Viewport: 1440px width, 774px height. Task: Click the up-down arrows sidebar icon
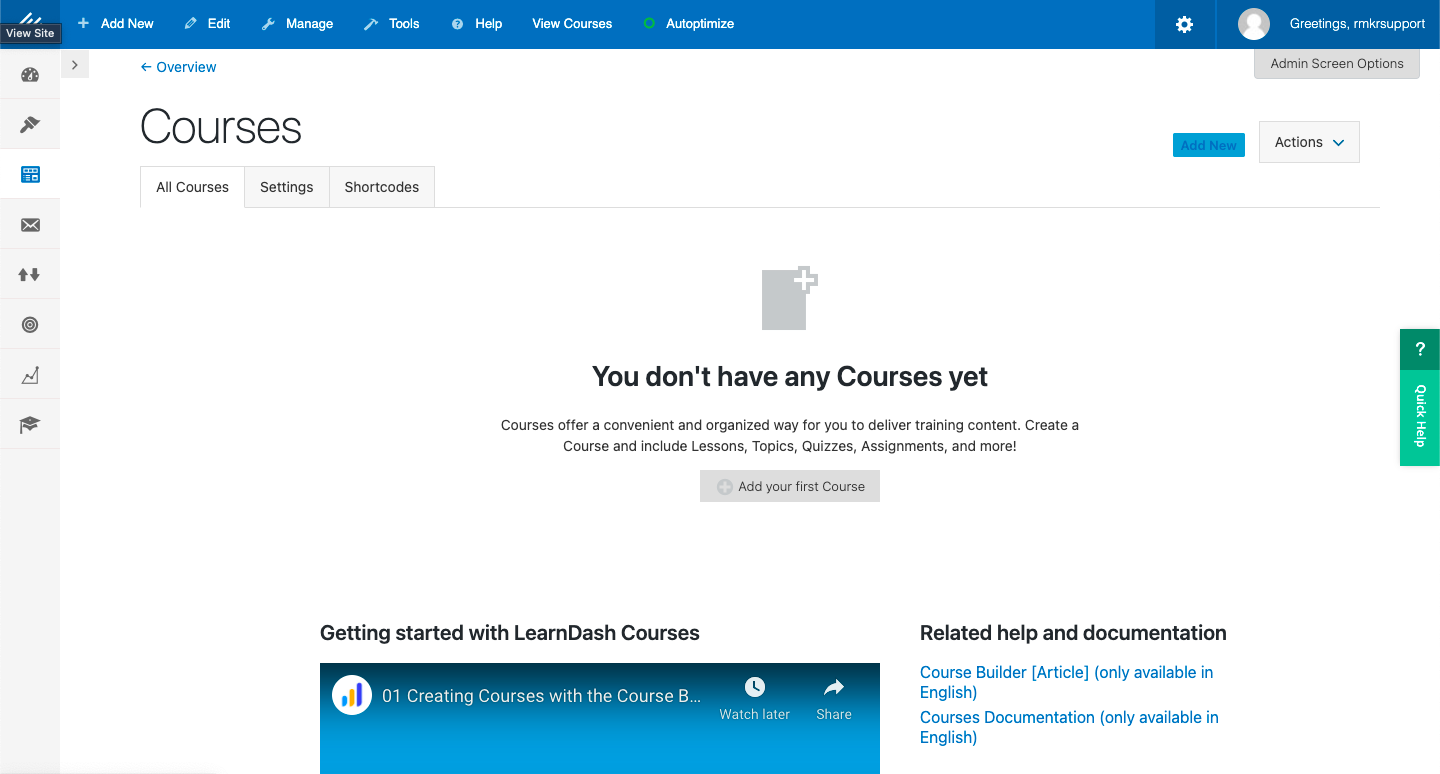click(29, 274)
